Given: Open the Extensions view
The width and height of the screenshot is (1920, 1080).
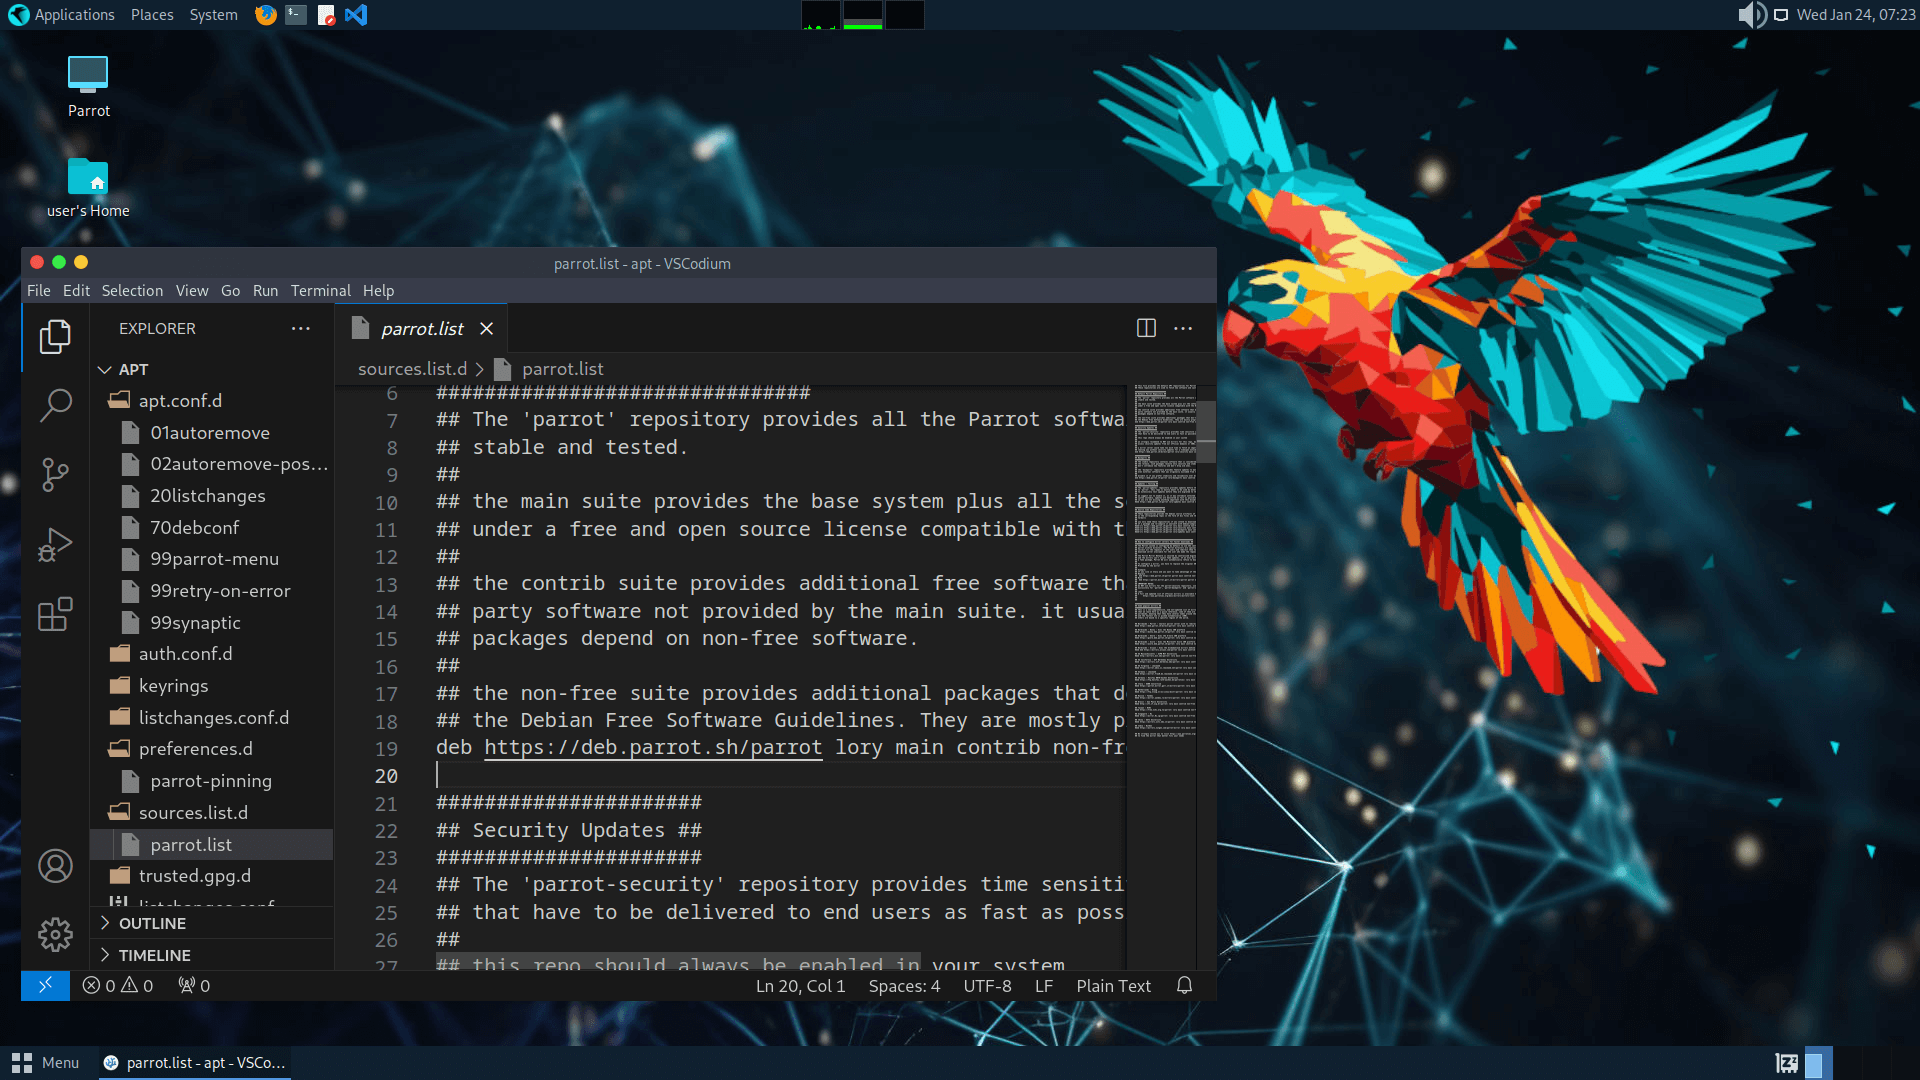Looking at the screenshot, I should tap(55, 614).
